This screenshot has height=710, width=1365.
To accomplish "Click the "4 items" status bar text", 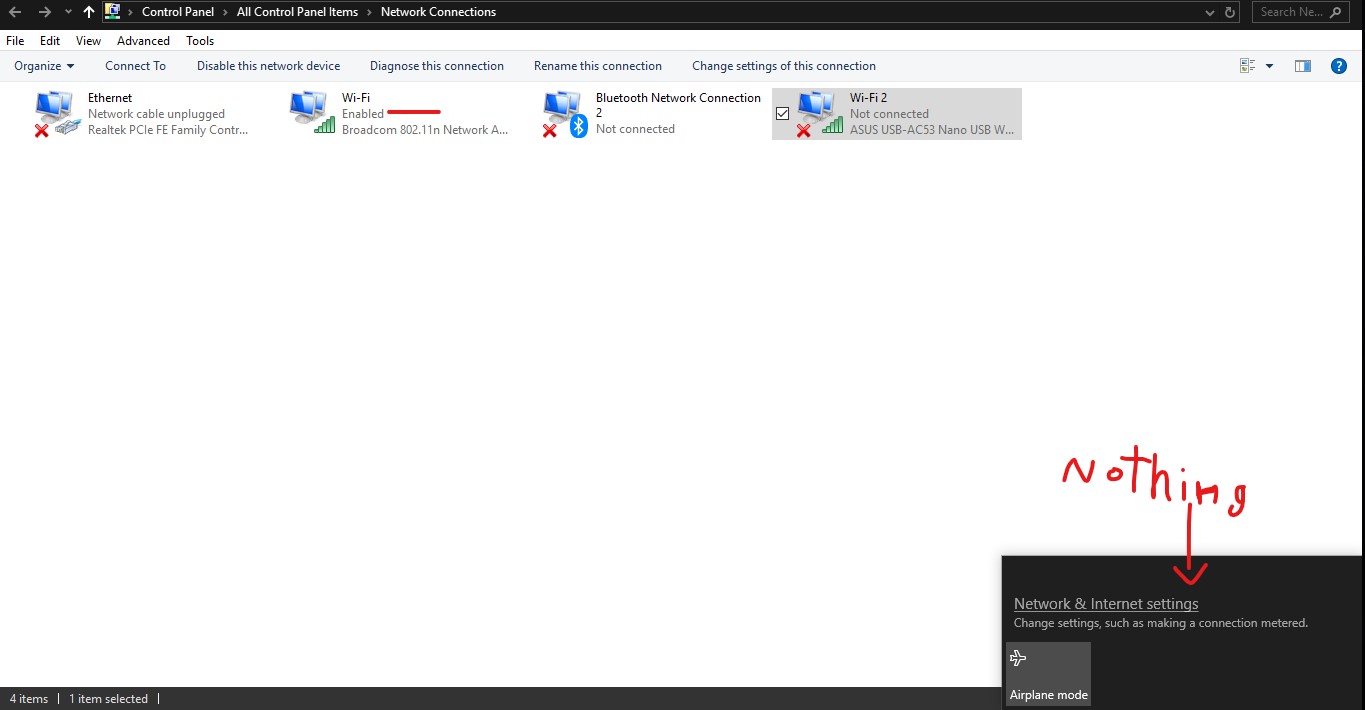I will click(x=29, y=699).
